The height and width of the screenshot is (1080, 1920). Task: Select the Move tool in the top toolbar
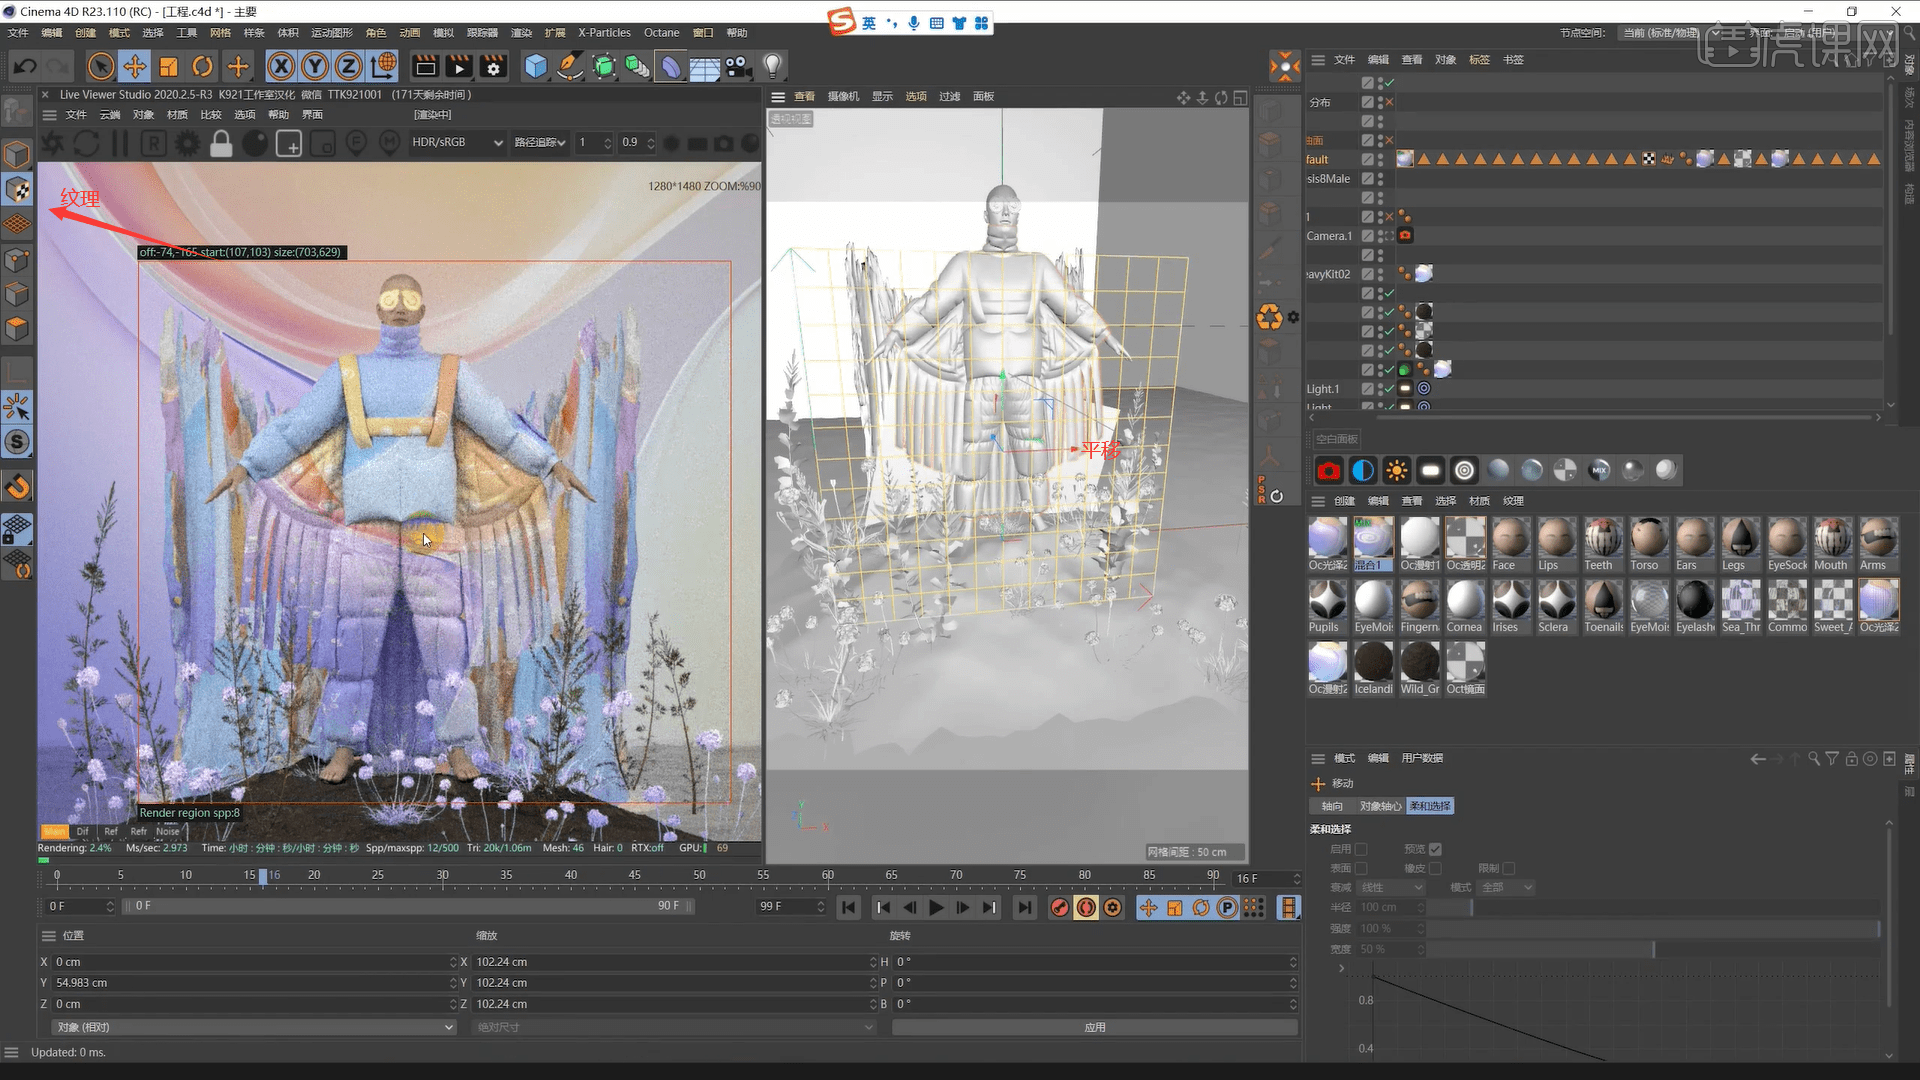tap(135, 66)
